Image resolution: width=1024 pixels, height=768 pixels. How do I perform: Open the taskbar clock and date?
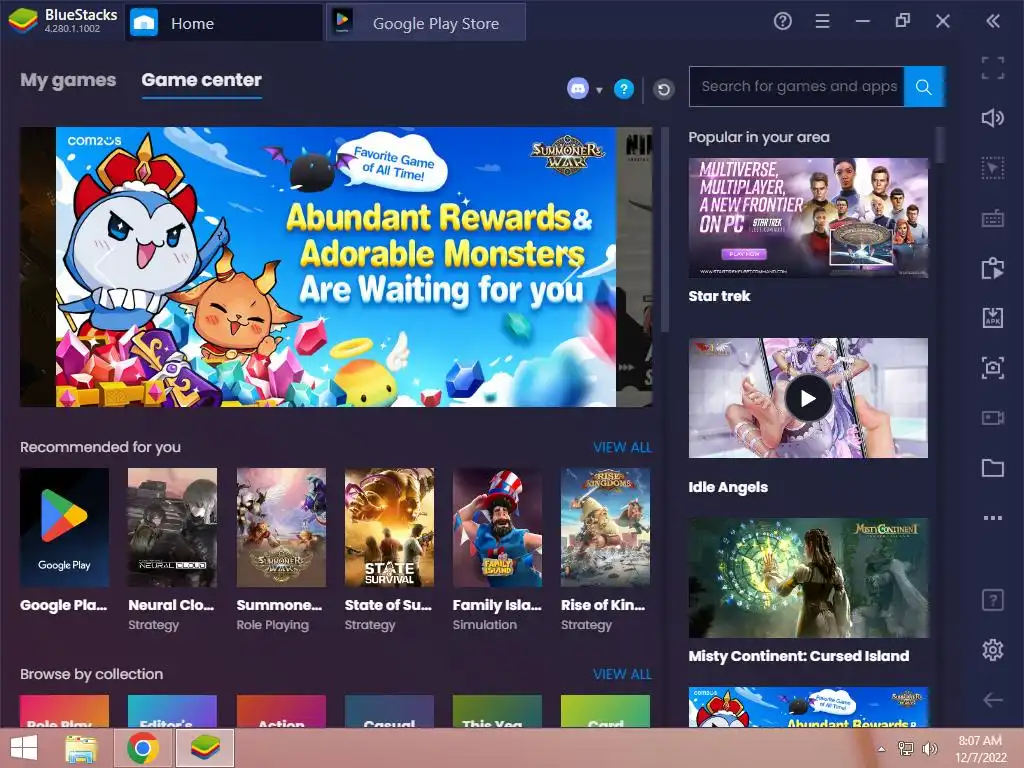pos(980,749)
